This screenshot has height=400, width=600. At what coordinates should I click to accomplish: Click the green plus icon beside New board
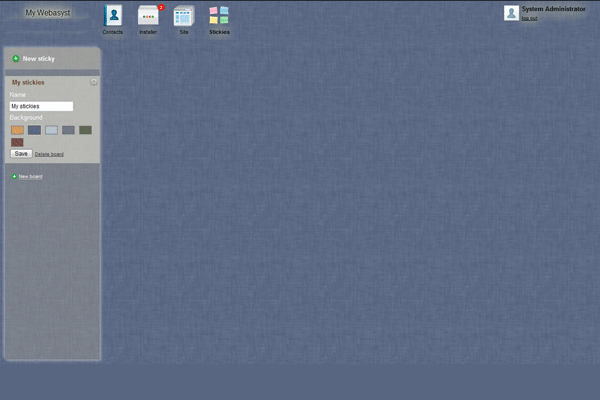click(x=14, y=176)
